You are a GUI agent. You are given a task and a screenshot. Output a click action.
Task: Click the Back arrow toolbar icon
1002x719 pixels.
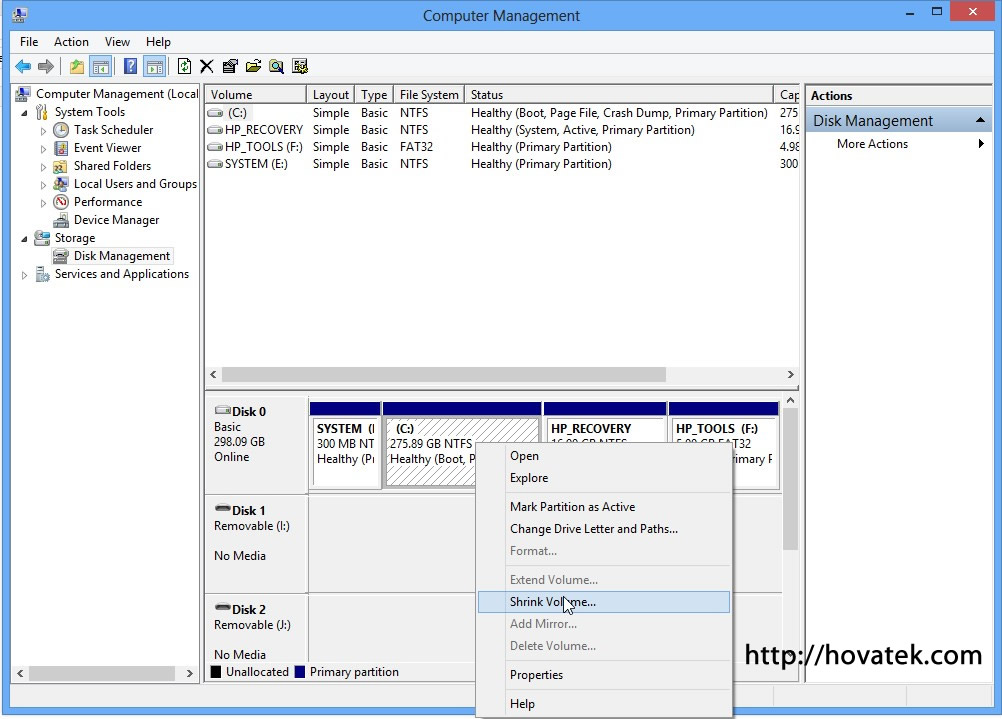tap(23, 66)
